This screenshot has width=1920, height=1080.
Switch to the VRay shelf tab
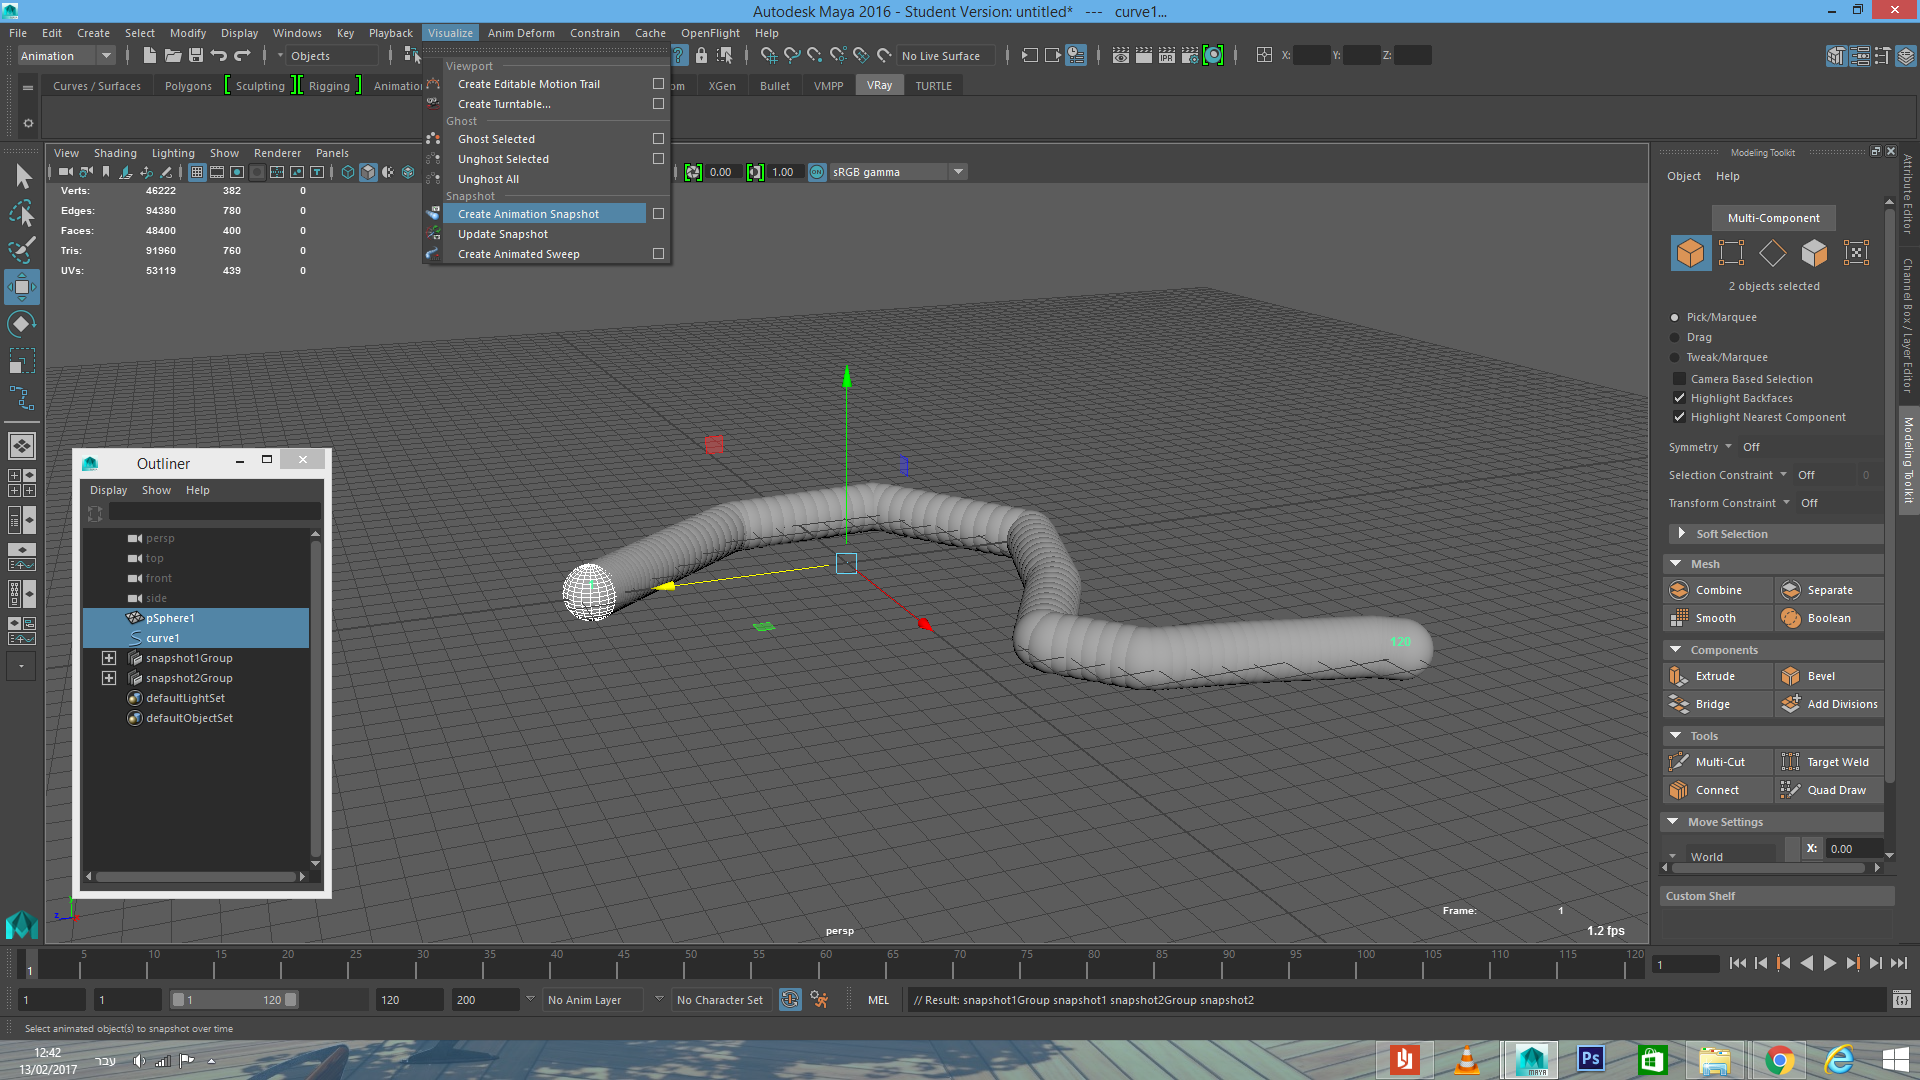(x=879, y=86)
